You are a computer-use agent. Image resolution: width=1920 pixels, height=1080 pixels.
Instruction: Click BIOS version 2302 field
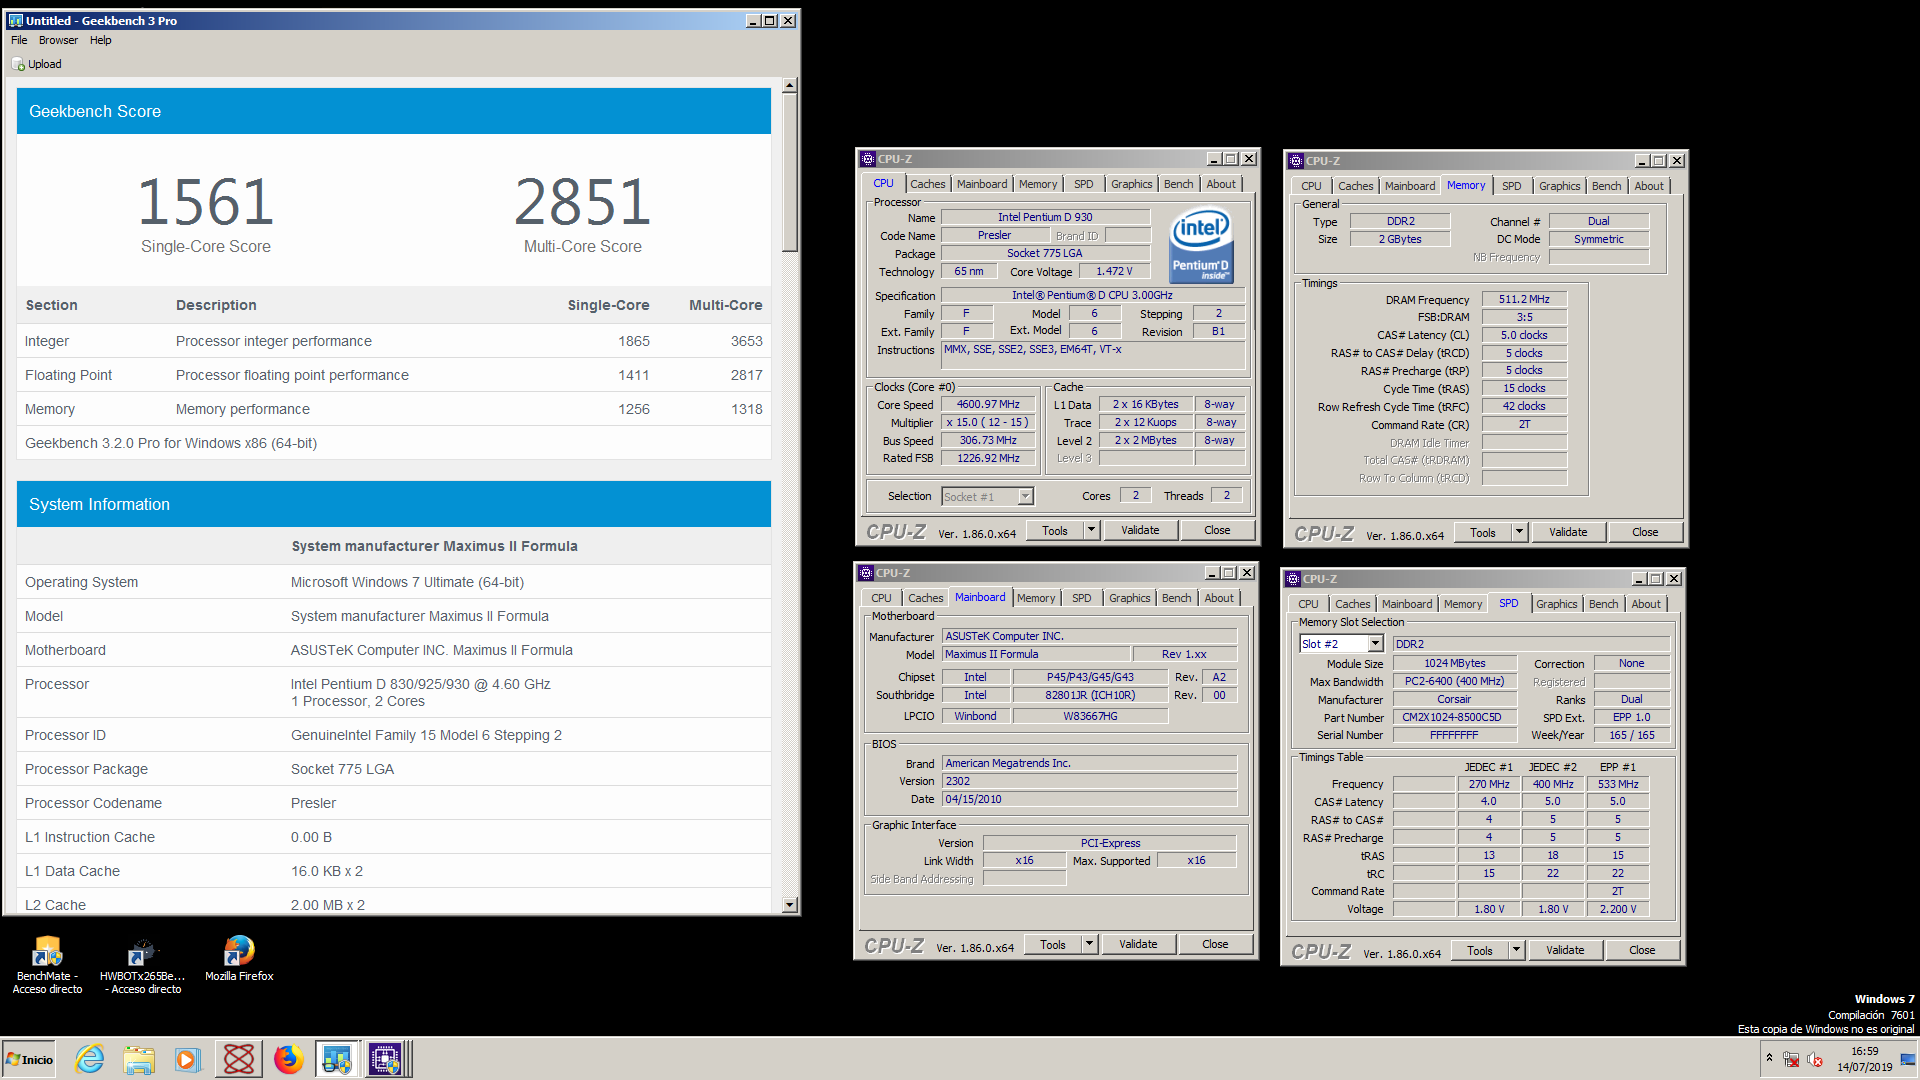tap(1090, 782)
